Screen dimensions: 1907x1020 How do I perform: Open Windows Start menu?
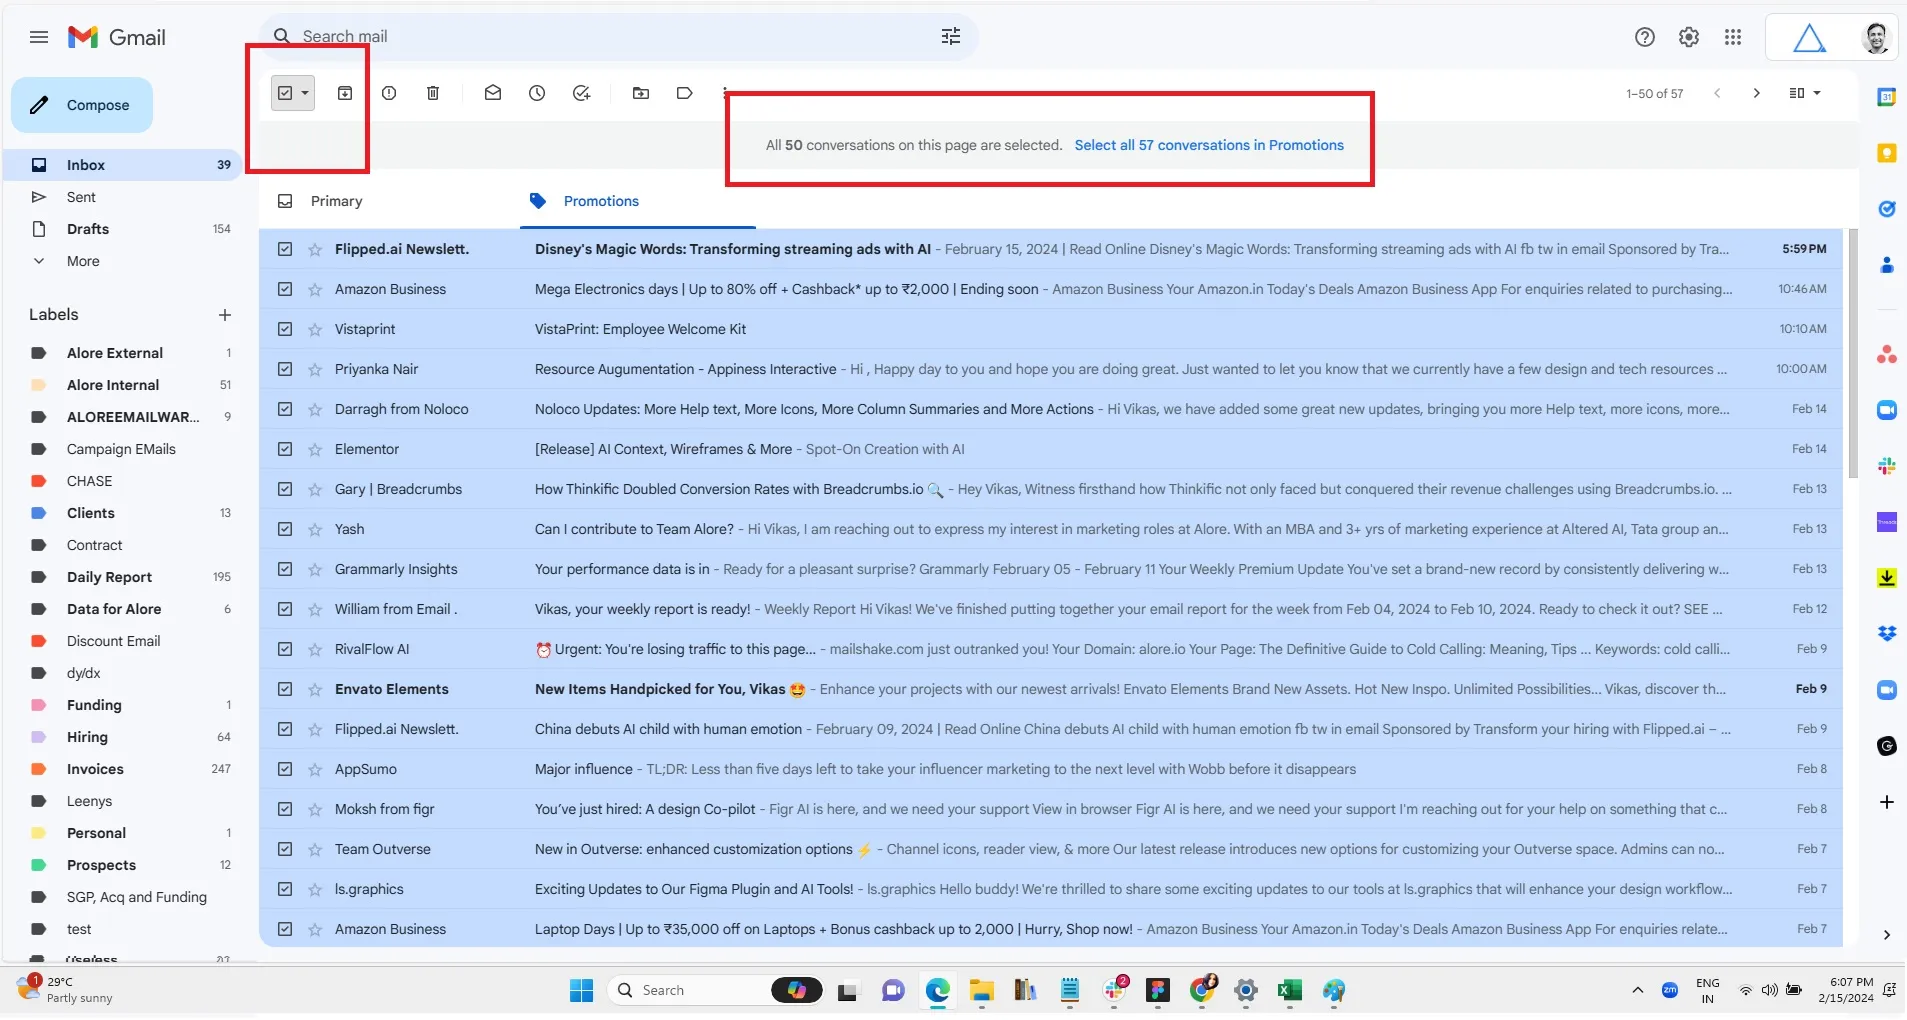582,990
